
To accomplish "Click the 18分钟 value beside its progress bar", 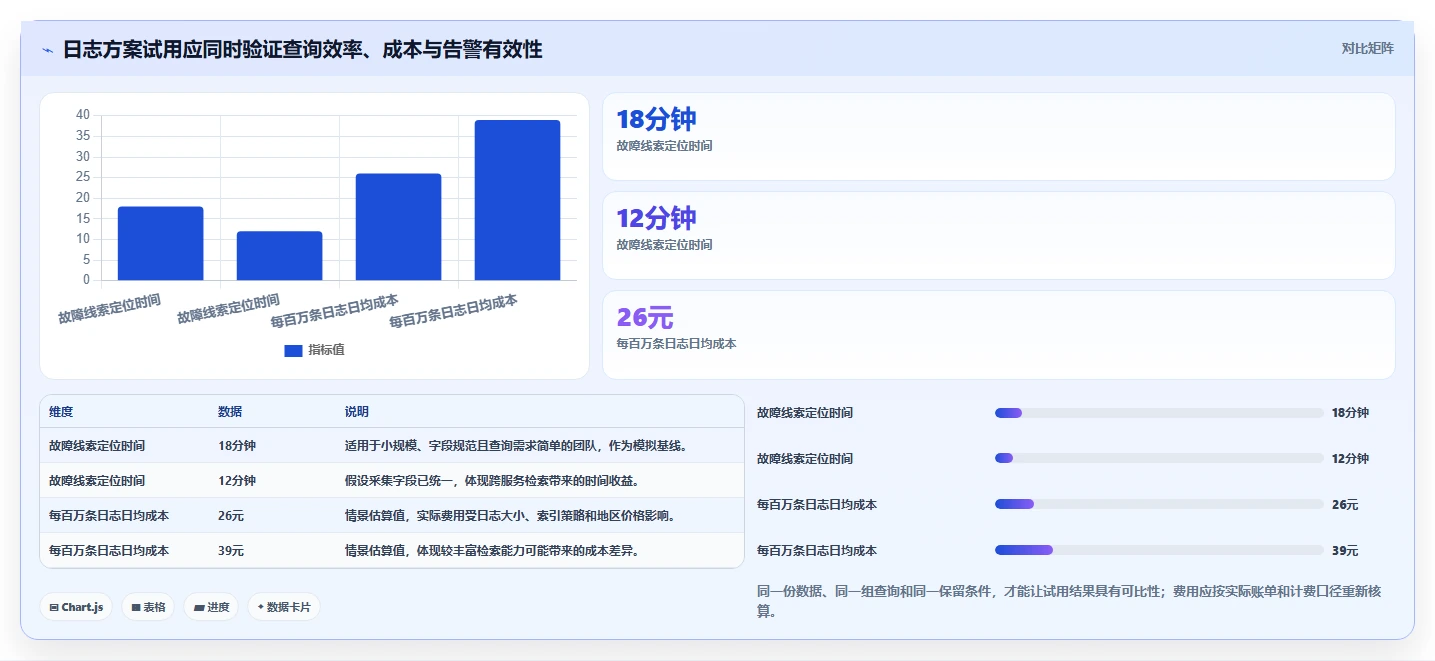I will [1350, 413].
